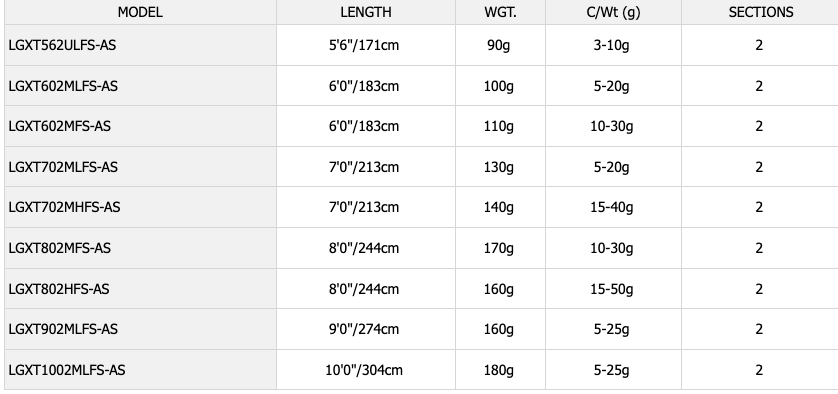The width and height of the screenshot is (838, 394).
Task: Click the C/Wt (g) column header
Action: coord(613,12)
